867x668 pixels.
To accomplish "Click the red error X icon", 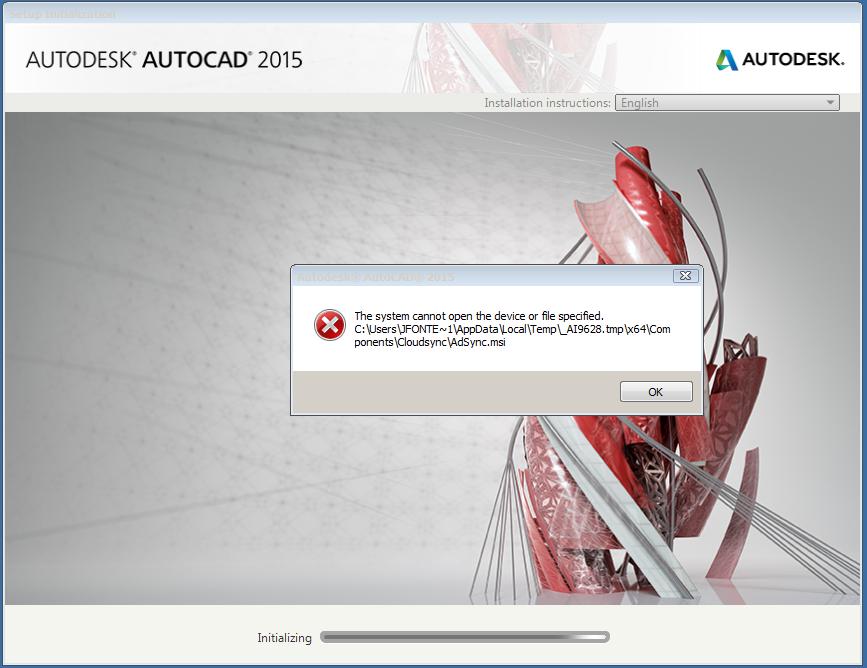I will coord(330,325).
